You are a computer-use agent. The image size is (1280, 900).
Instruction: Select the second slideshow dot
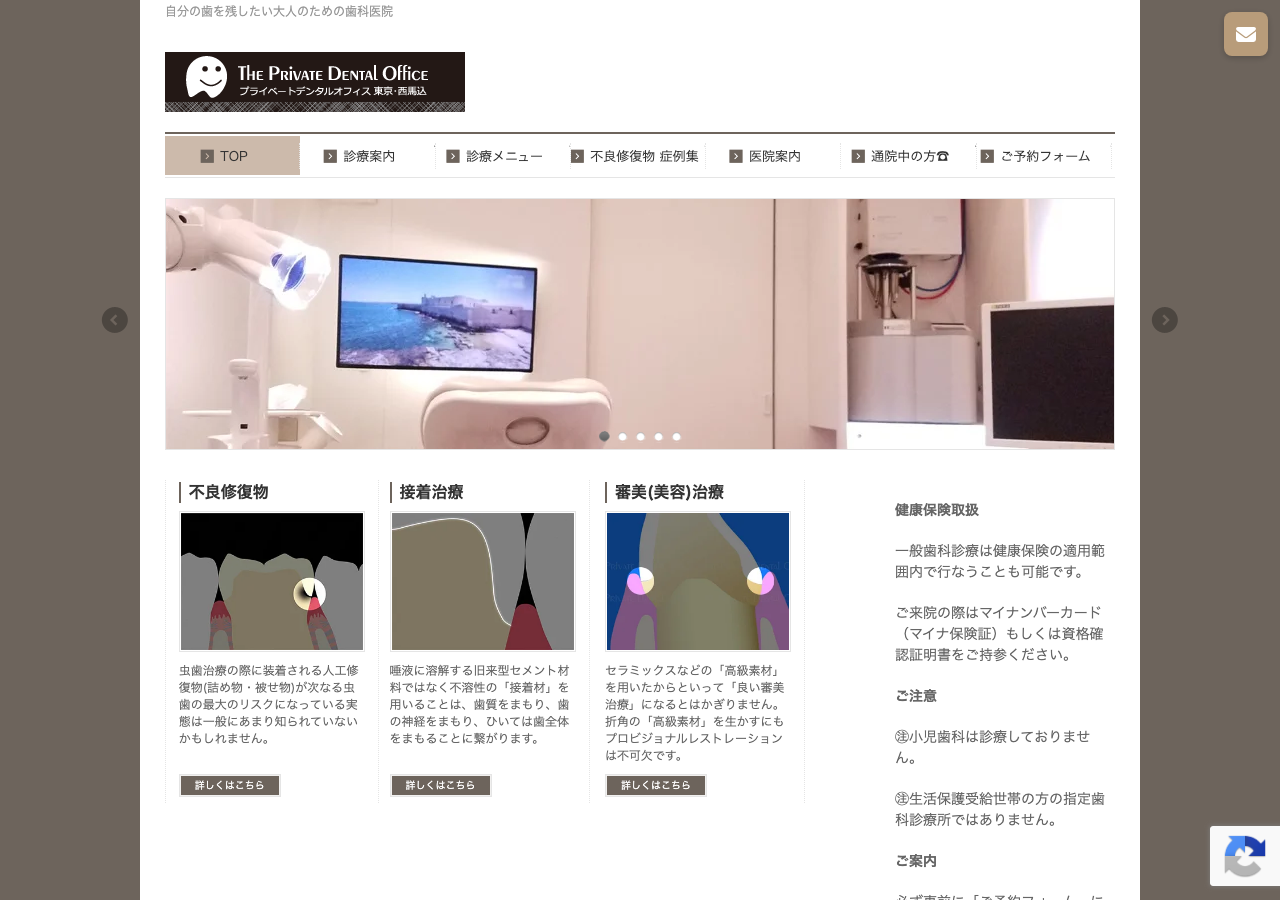tap(623, 437)
